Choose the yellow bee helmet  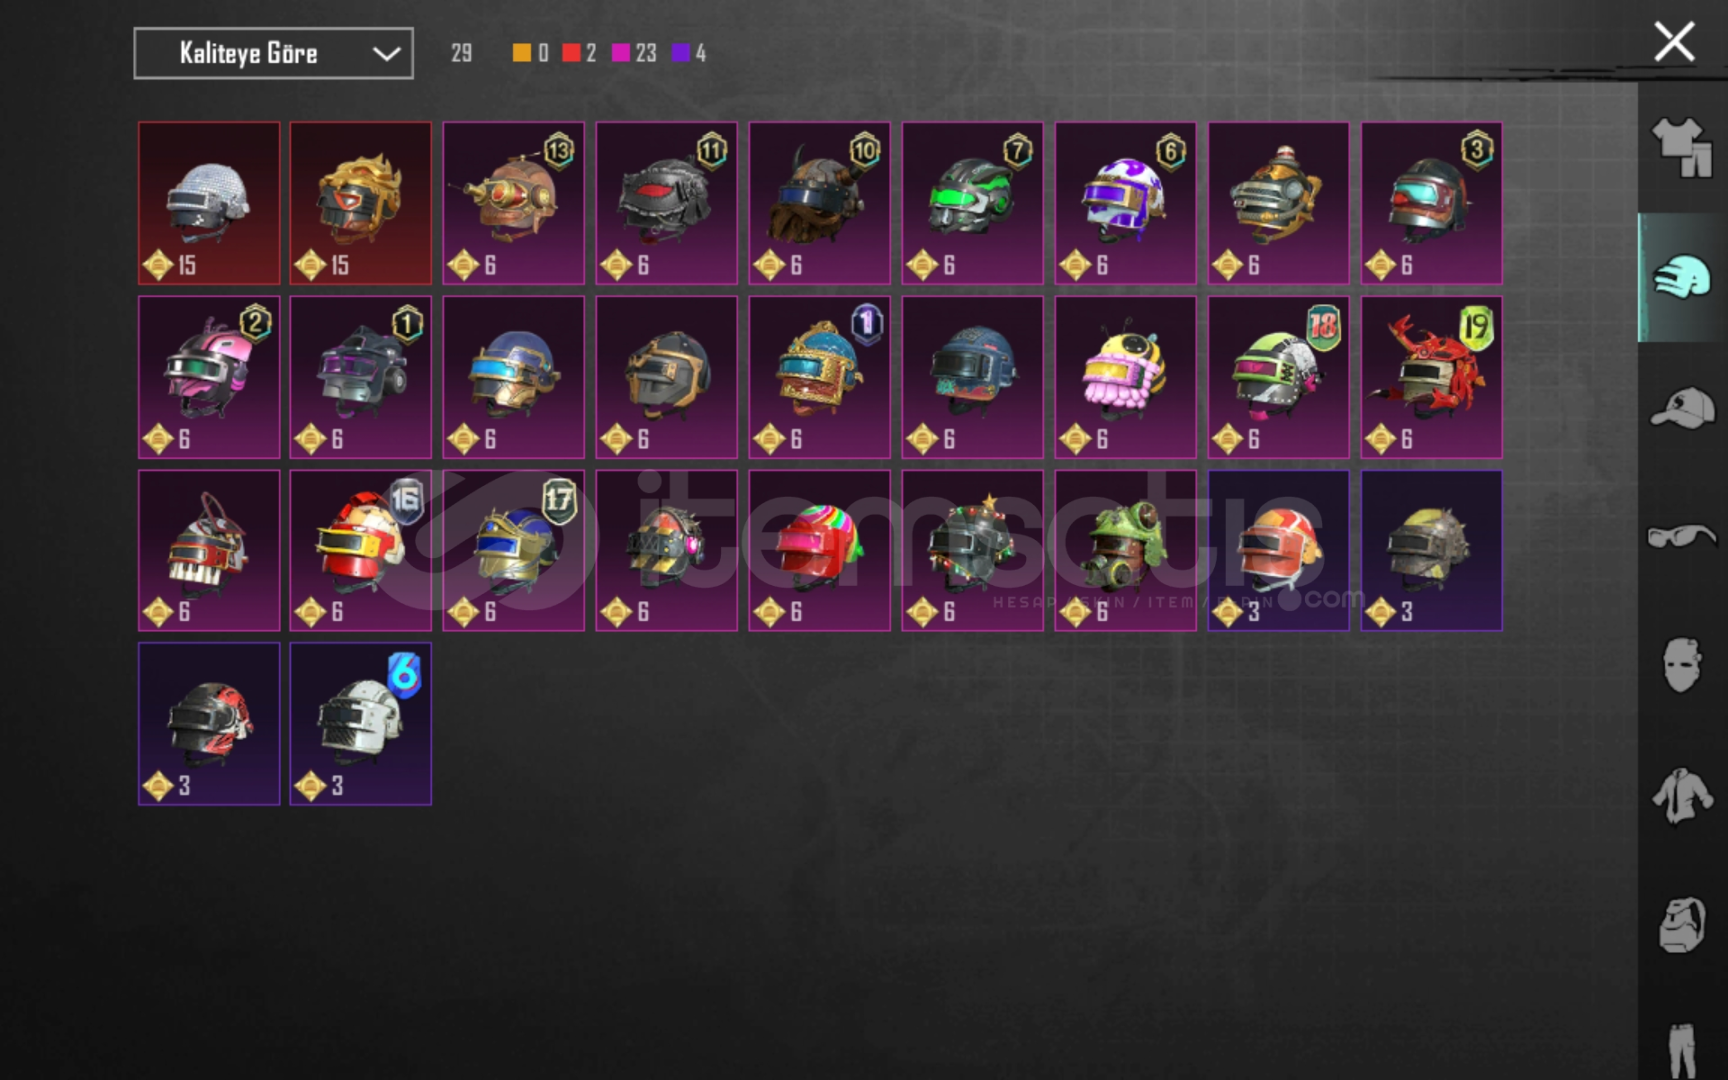1125,377
